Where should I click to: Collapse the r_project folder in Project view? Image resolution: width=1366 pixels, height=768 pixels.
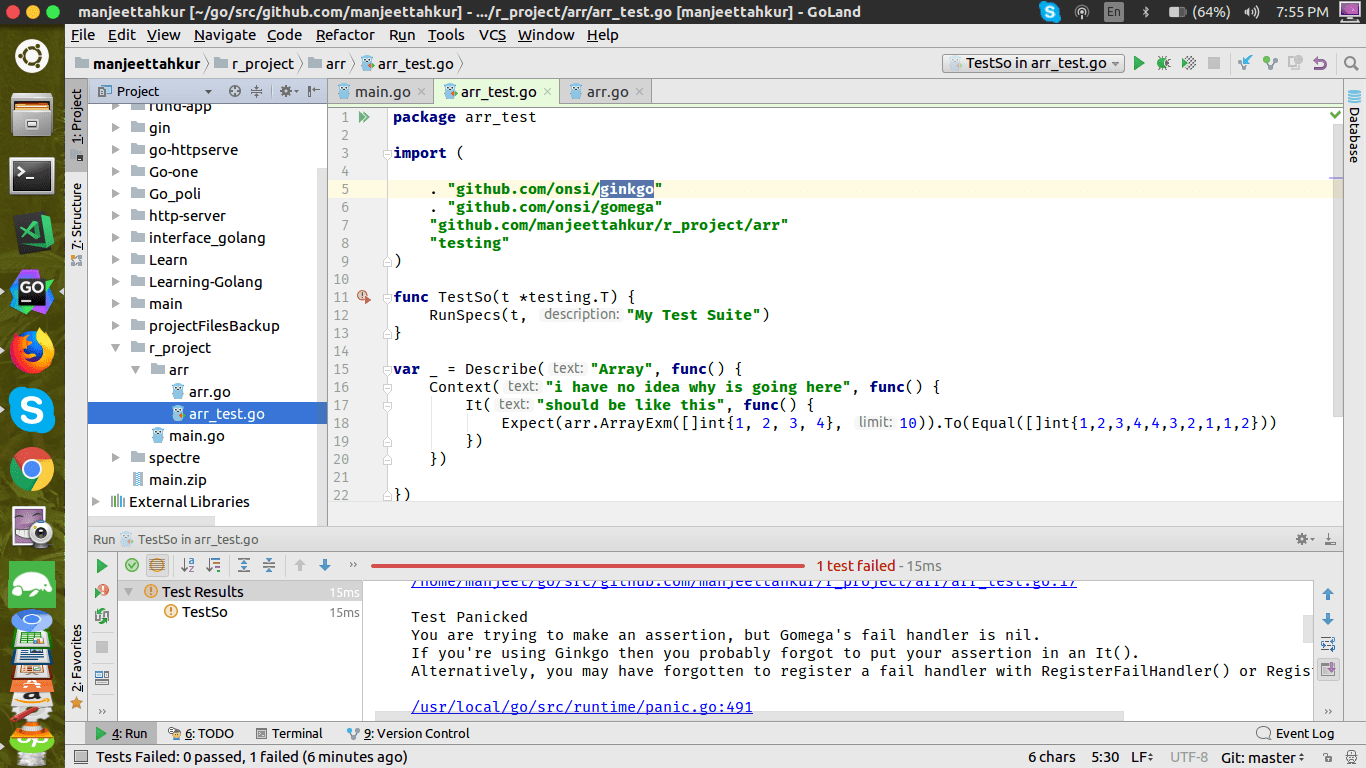click(117, 347)
